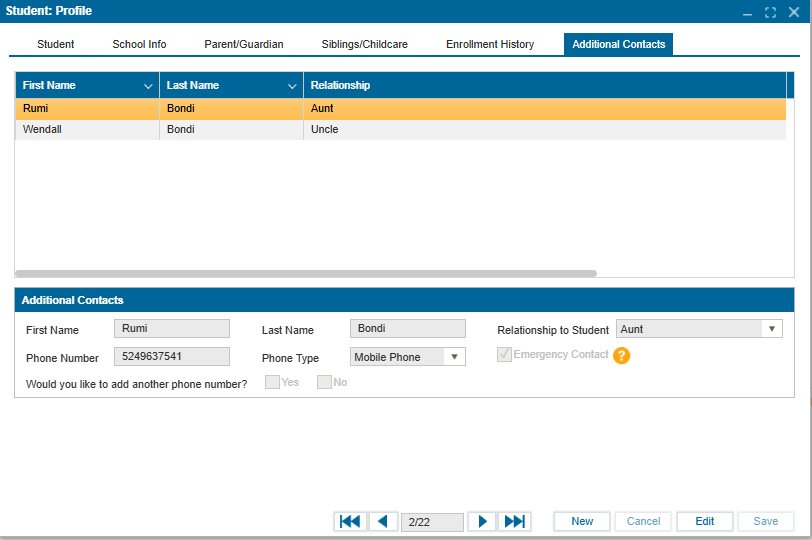Close the Student Profile window
Viewport: 812px width, 540px height.
pyautogui.click(x=794, y=12)
